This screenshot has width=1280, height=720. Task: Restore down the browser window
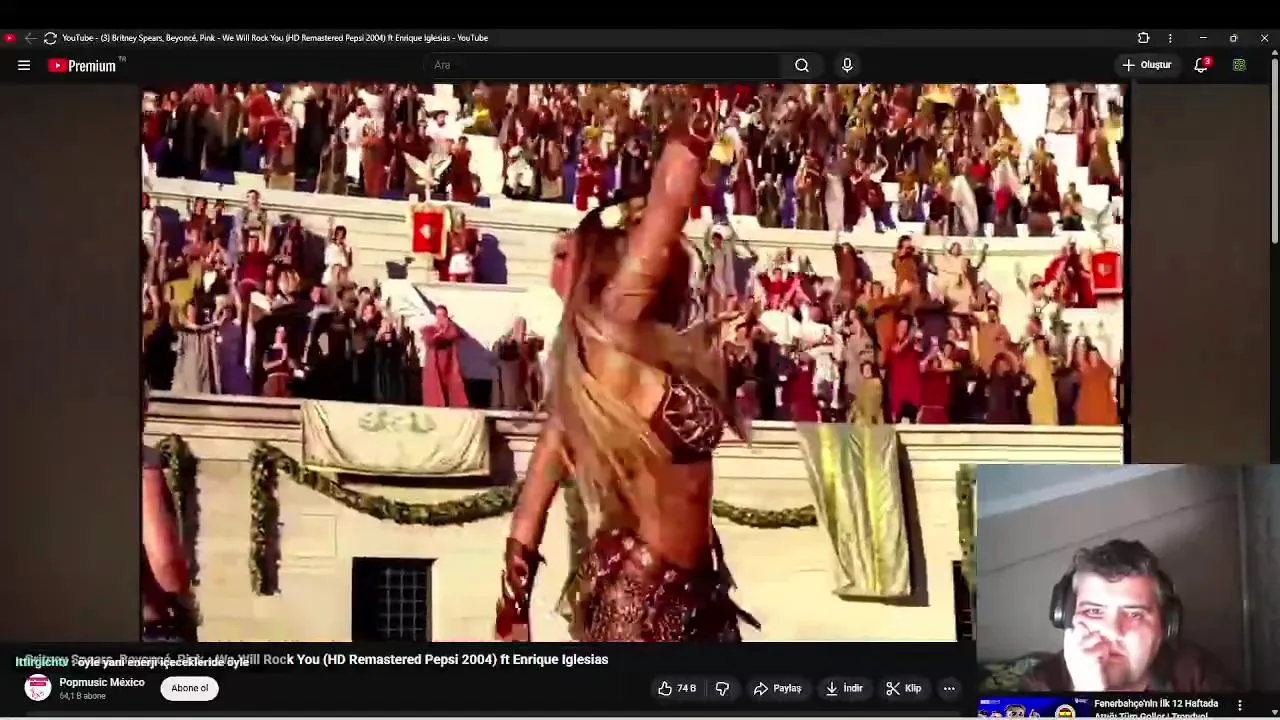[1234, 38]
